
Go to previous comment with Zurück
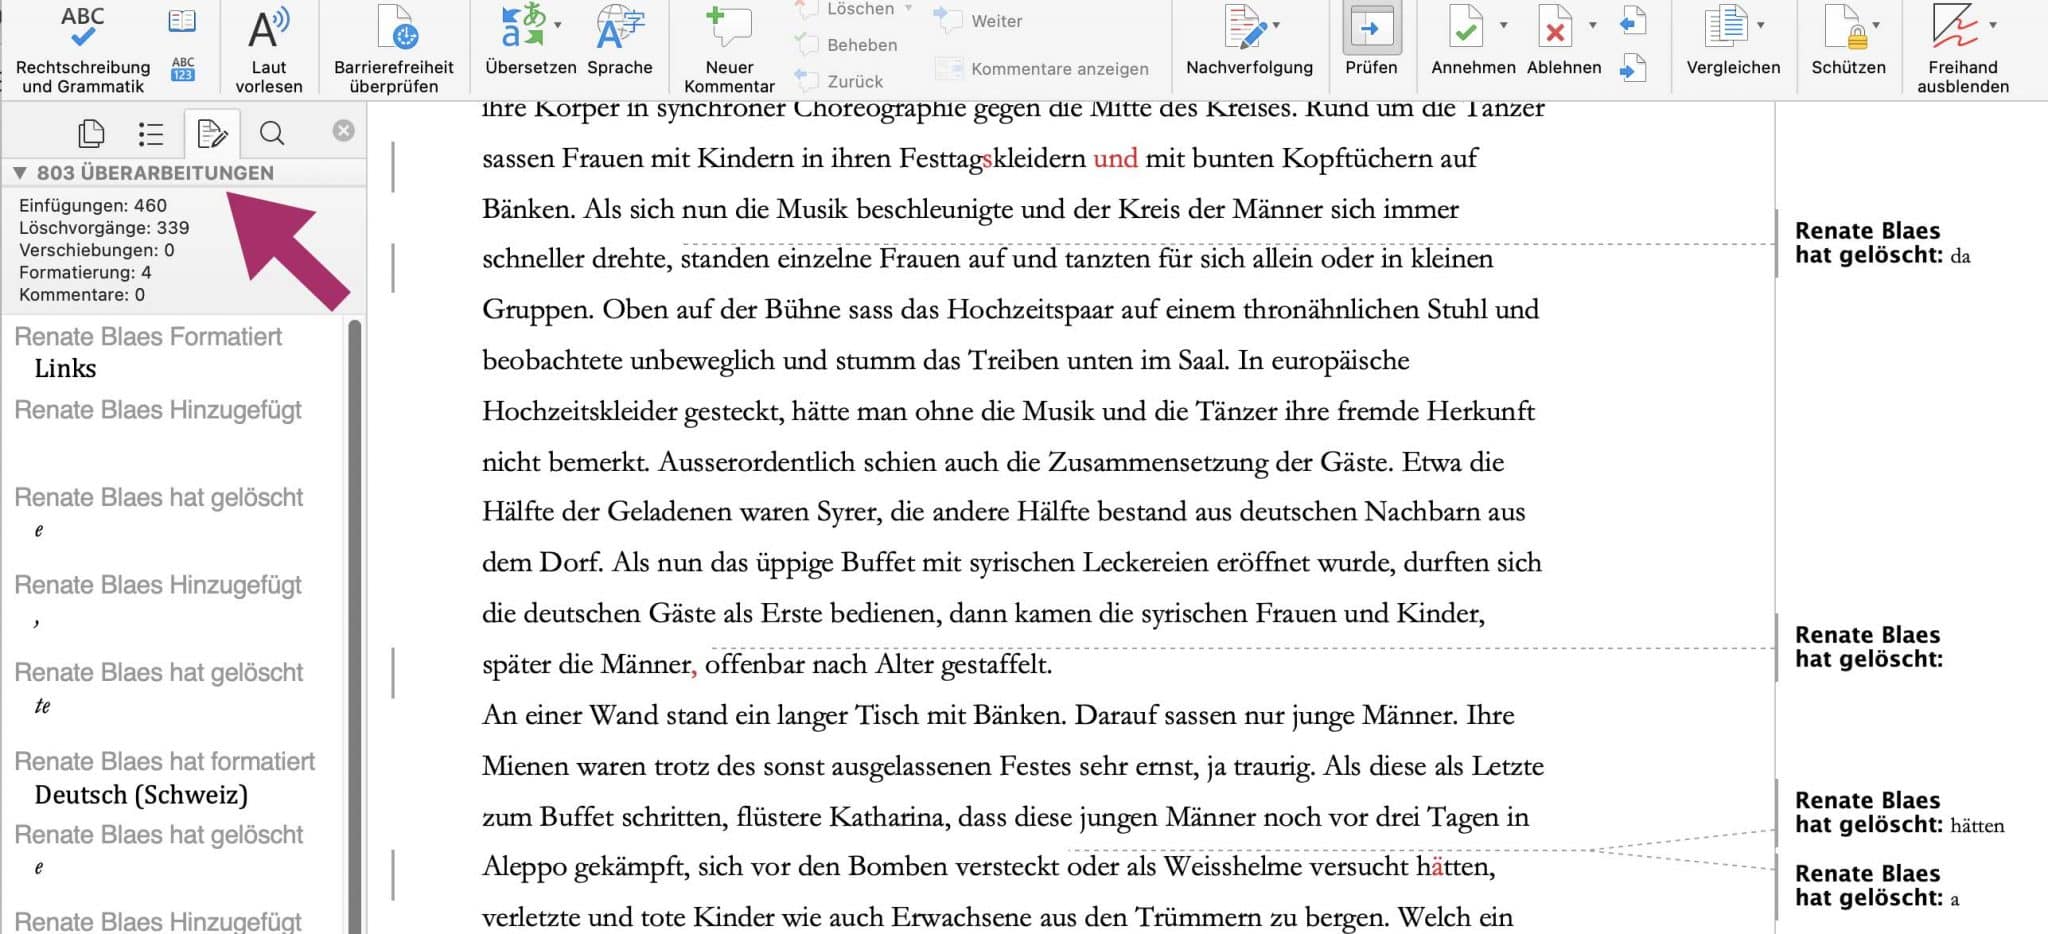[839, 81]
